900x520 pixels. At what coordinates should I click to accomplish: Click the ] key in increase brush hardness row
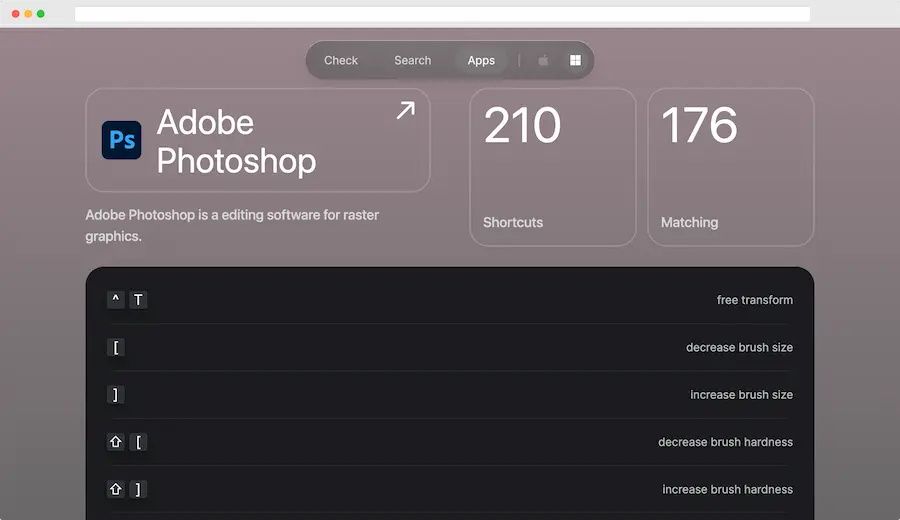click(x=138, y=490)
